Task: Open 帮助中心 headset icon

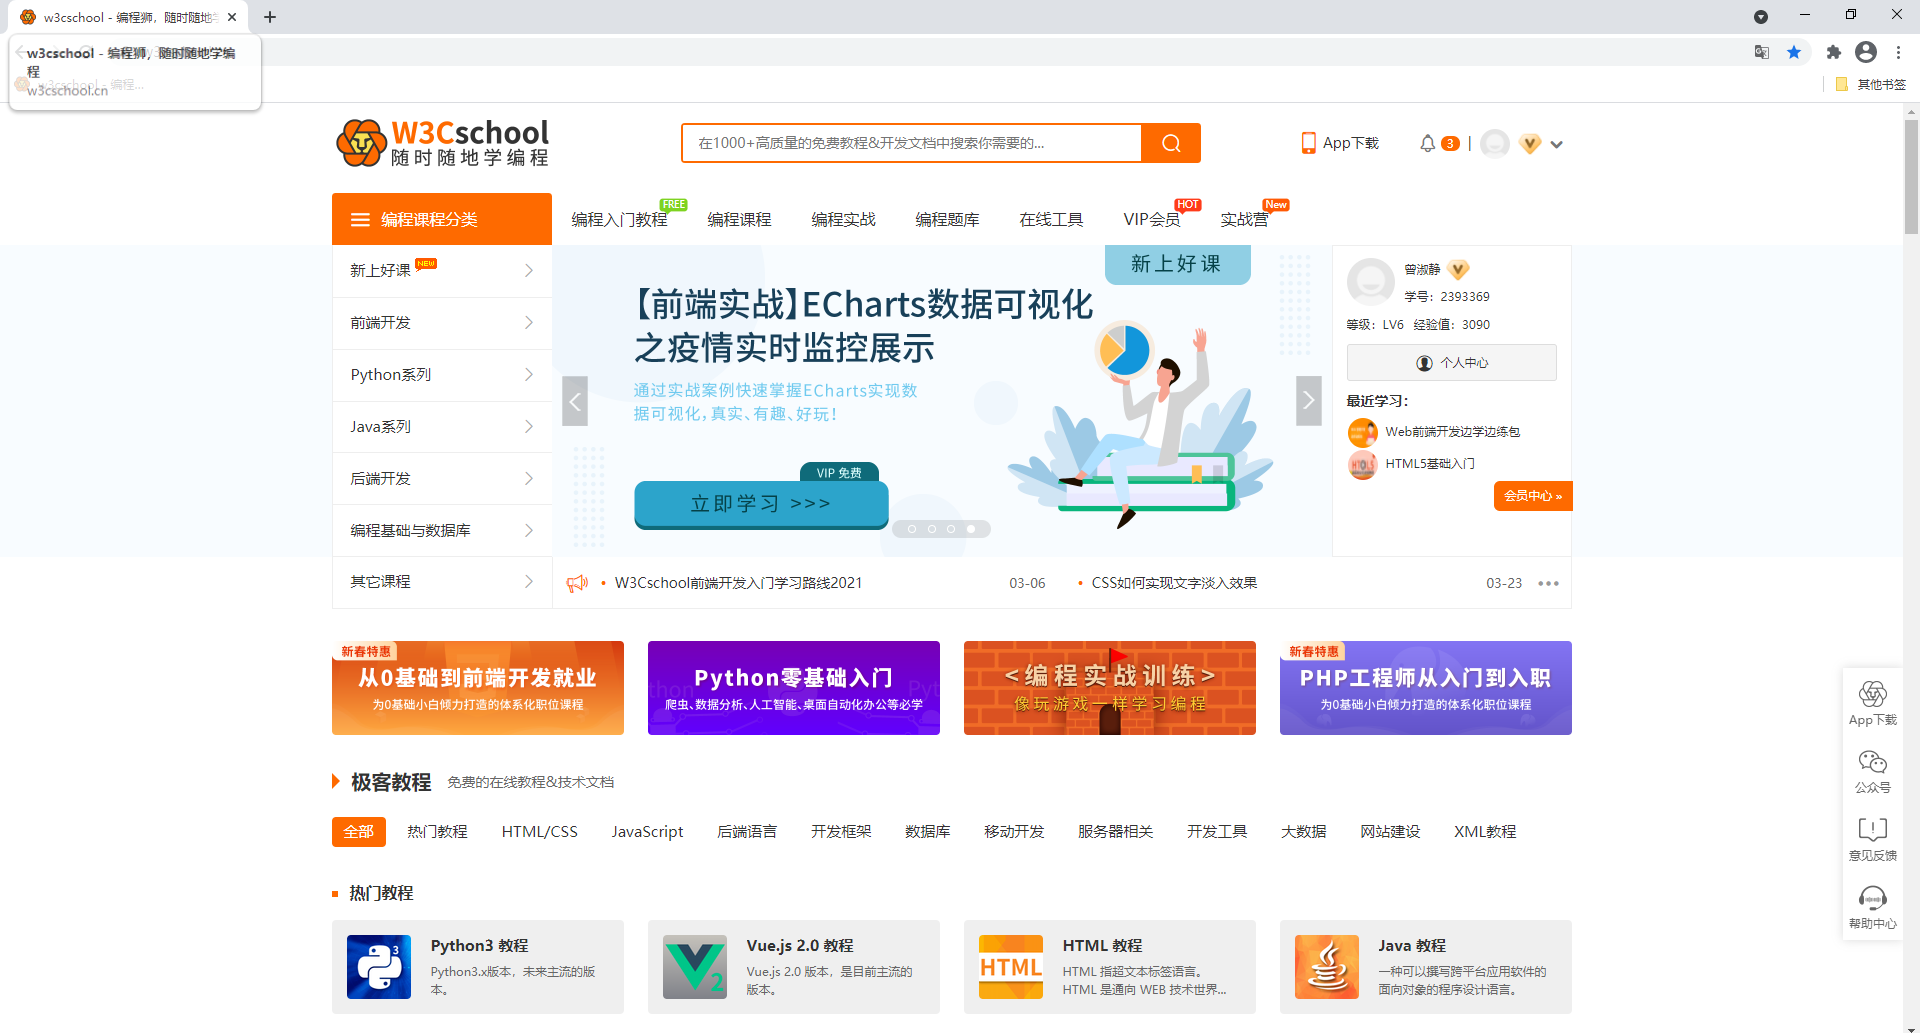Action: 1872,898
